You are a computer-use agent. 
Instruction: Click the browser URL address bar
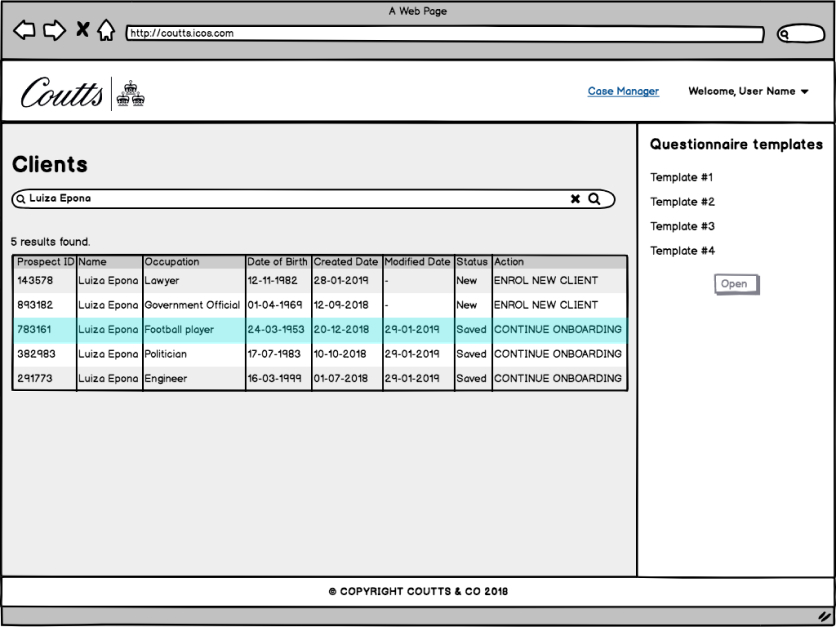point(440,34)
